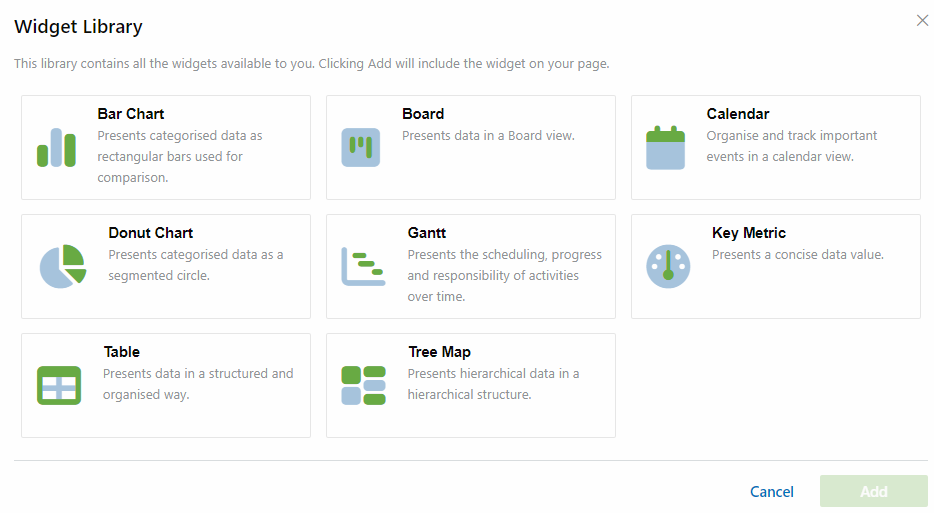Click the green Add button
Screen dimensions: 934x513
coord(873,492)
